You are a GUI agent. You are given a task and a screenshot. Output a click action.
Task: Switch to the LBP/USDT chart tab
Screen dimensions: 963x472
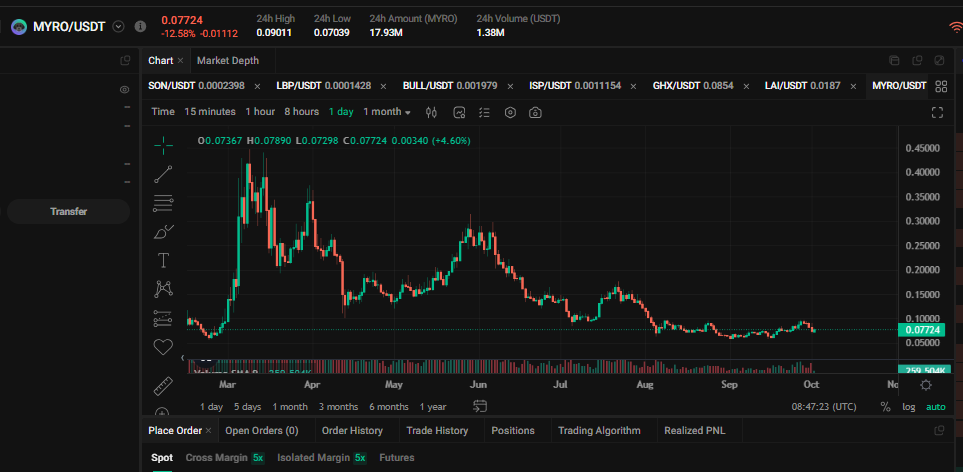[324, 85]
